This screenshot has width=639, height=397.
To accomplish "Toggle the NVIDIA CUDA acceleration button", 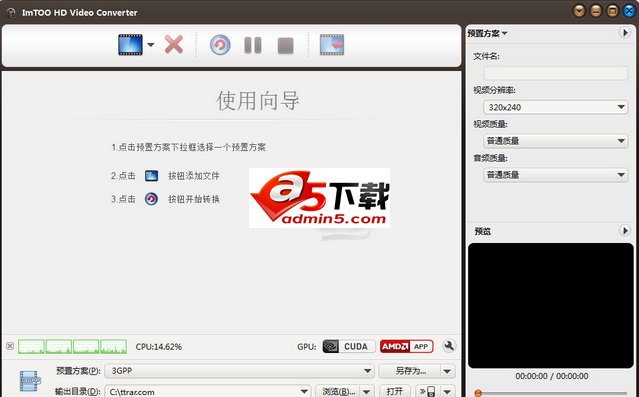I will point(348,346).
